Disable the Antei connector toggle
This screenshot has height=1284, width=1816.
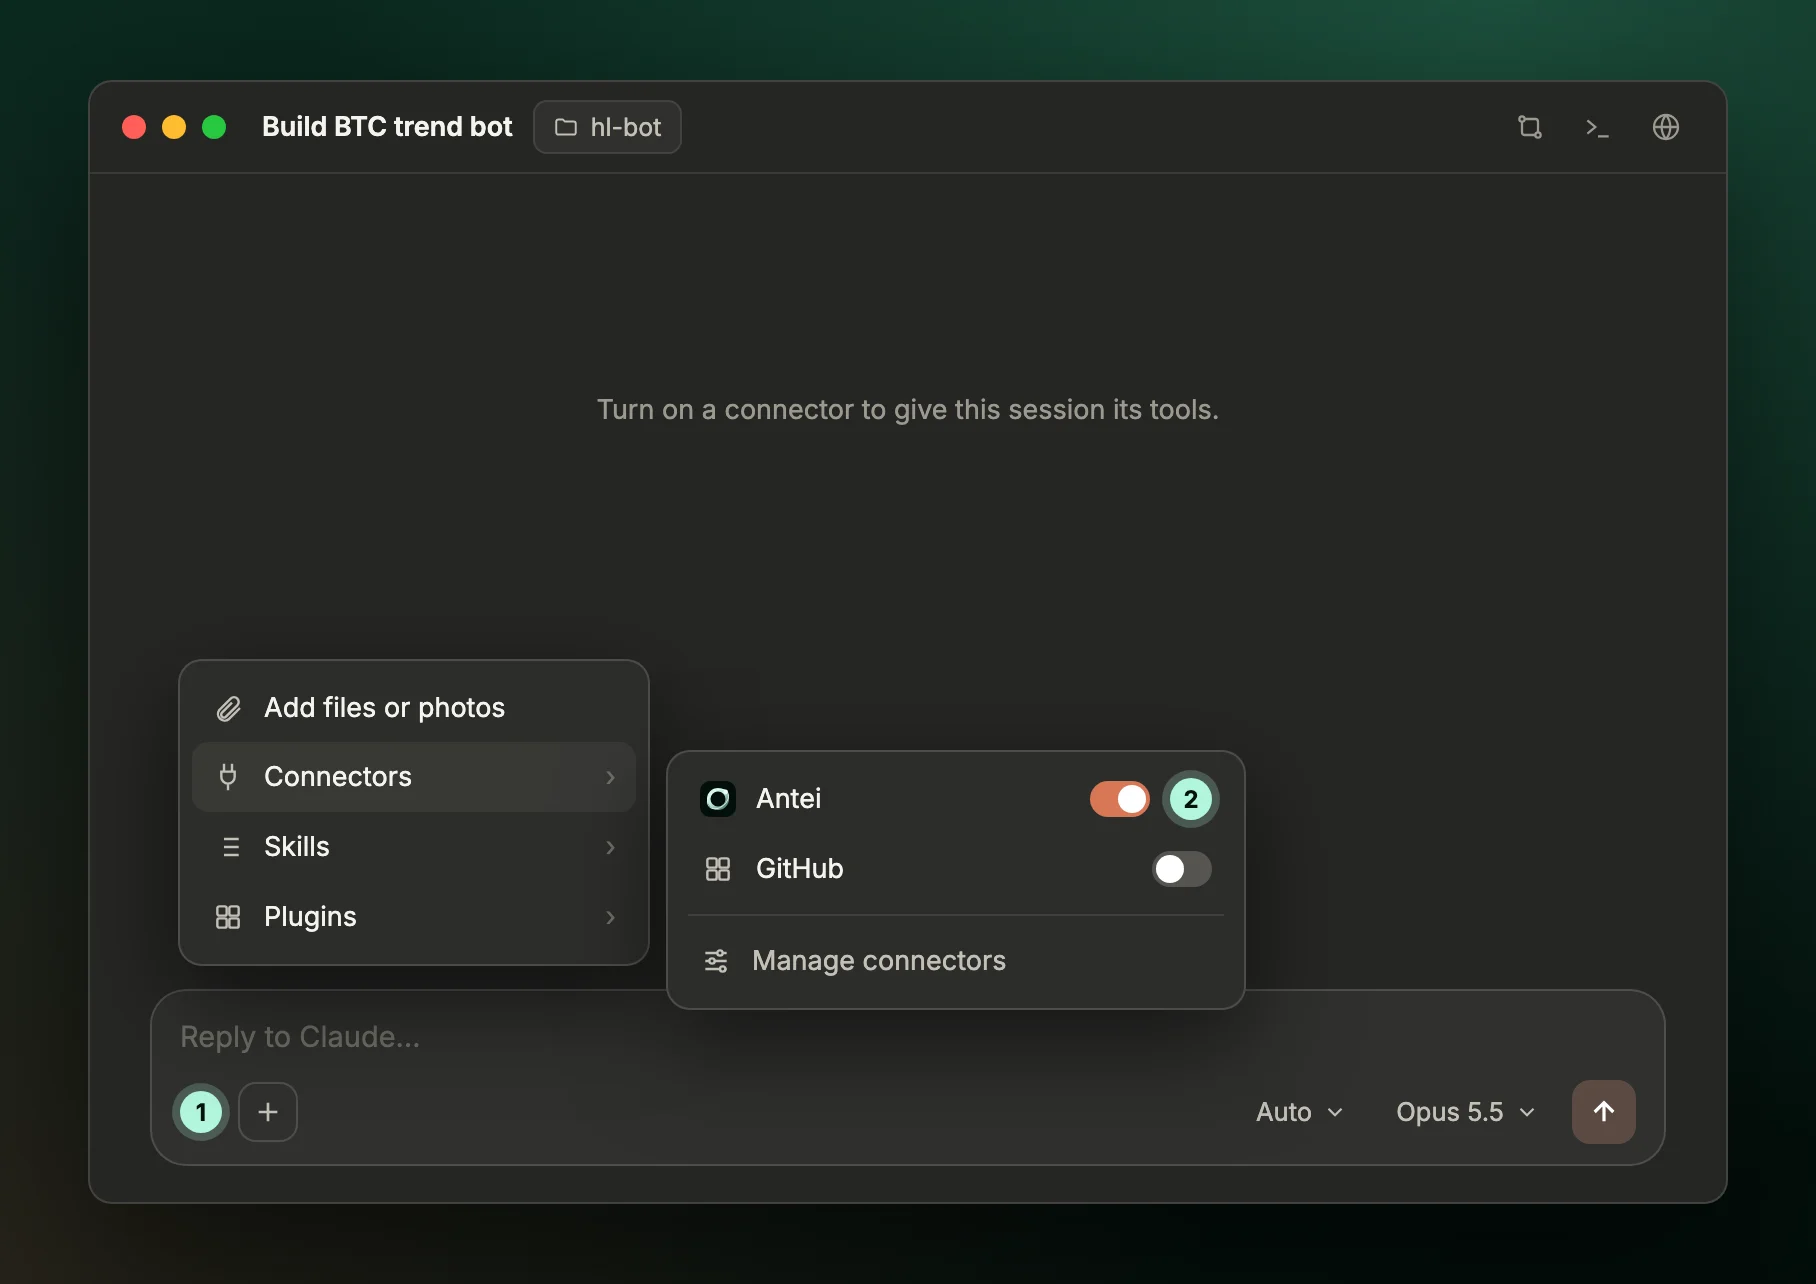tap(1120, 799)
